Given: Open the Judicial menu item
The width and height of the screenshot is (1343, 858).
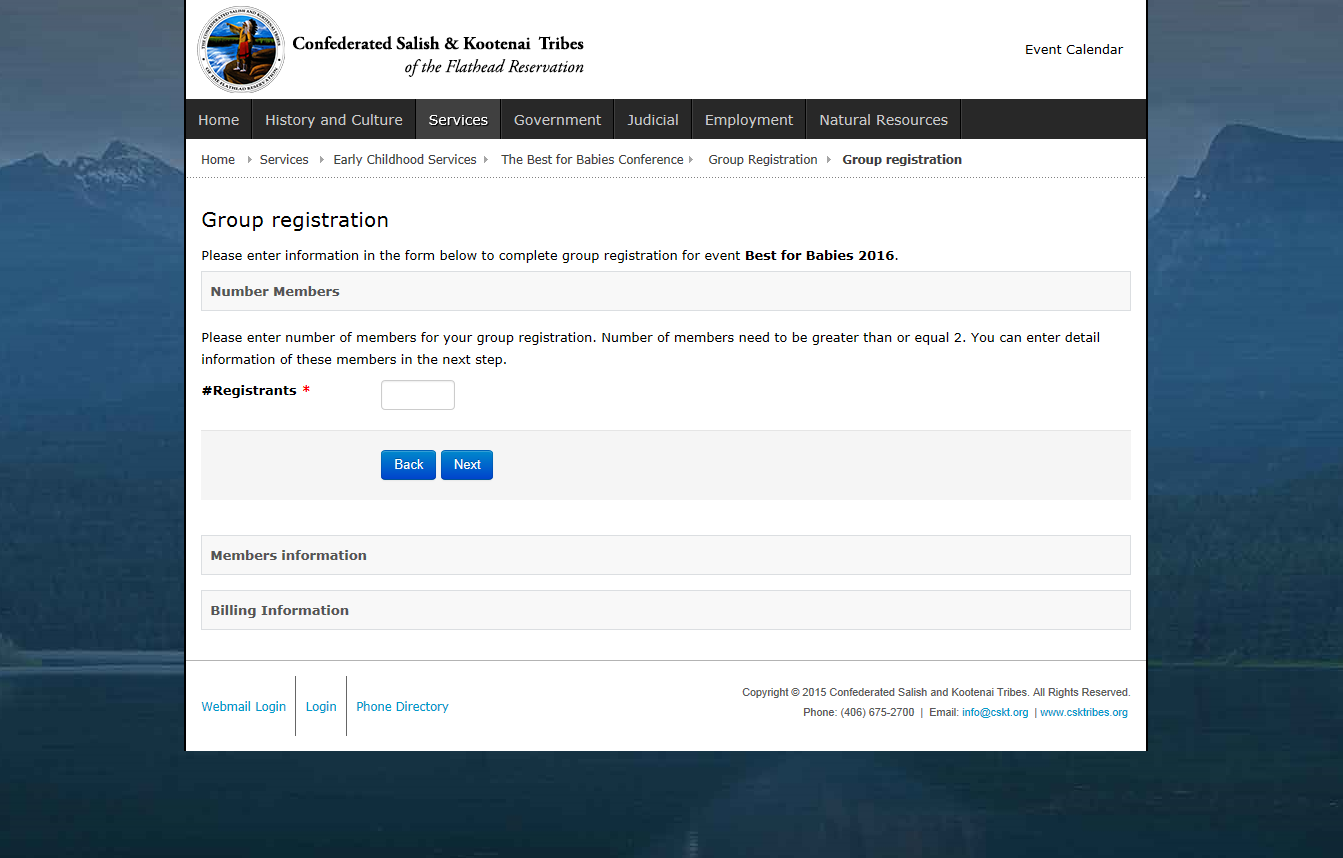Looking at the screenshot, I should pos(652,120).
